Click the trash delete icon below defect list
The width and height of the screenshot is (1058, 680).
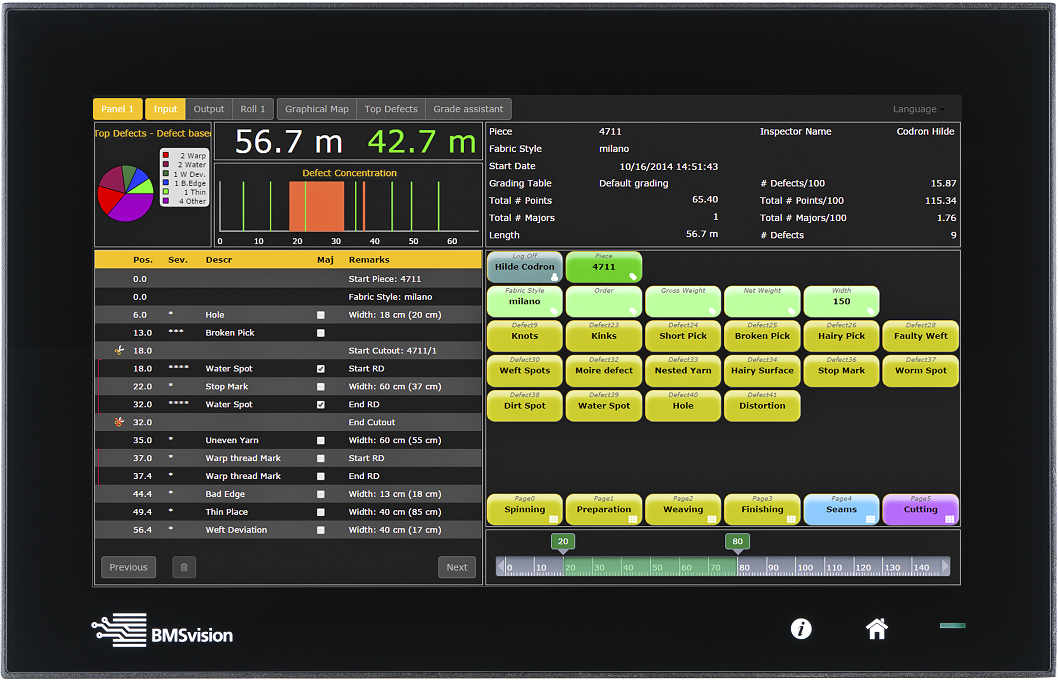183,567
